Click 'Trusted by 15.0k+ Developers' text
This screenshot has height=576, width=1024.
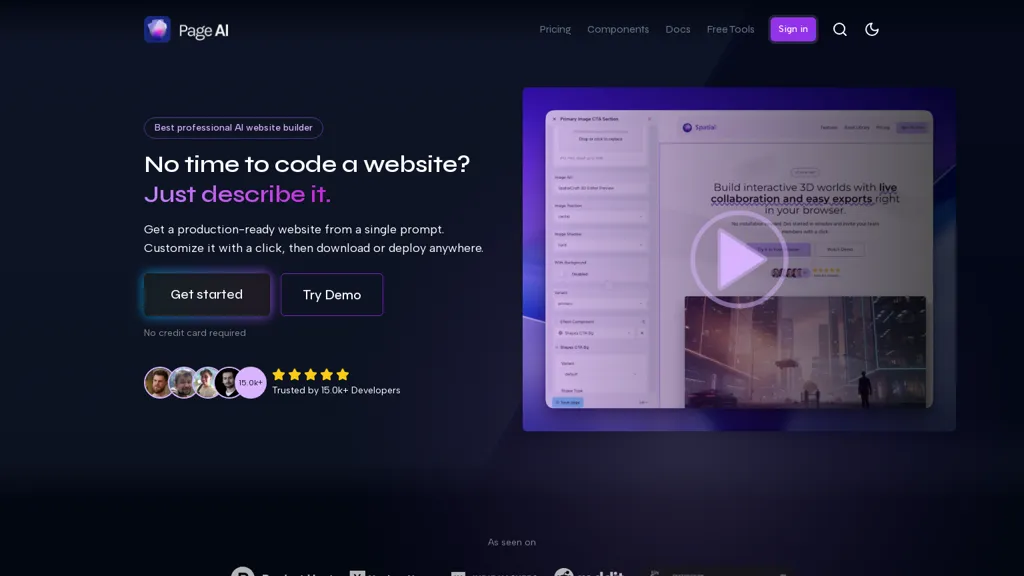pos(336,391)
